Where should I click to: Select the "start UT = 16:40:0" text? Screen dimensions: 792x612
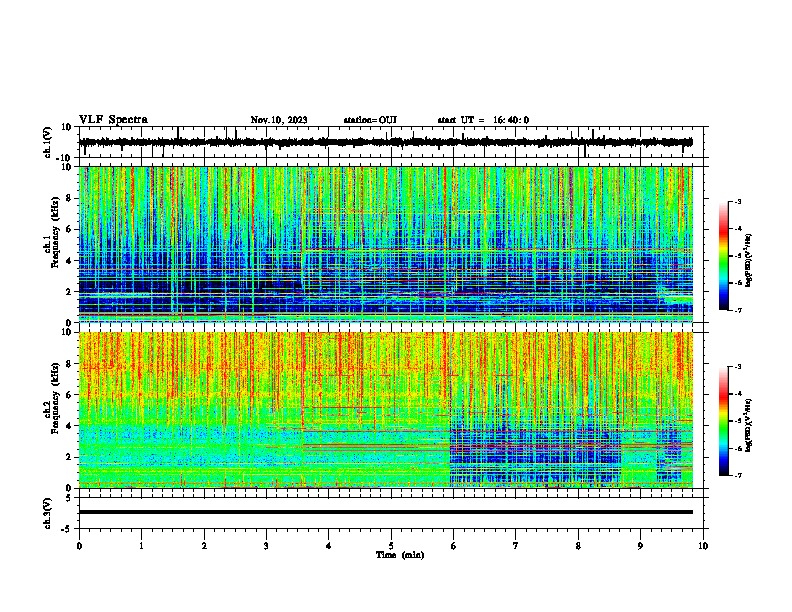(x=483, y=120)
